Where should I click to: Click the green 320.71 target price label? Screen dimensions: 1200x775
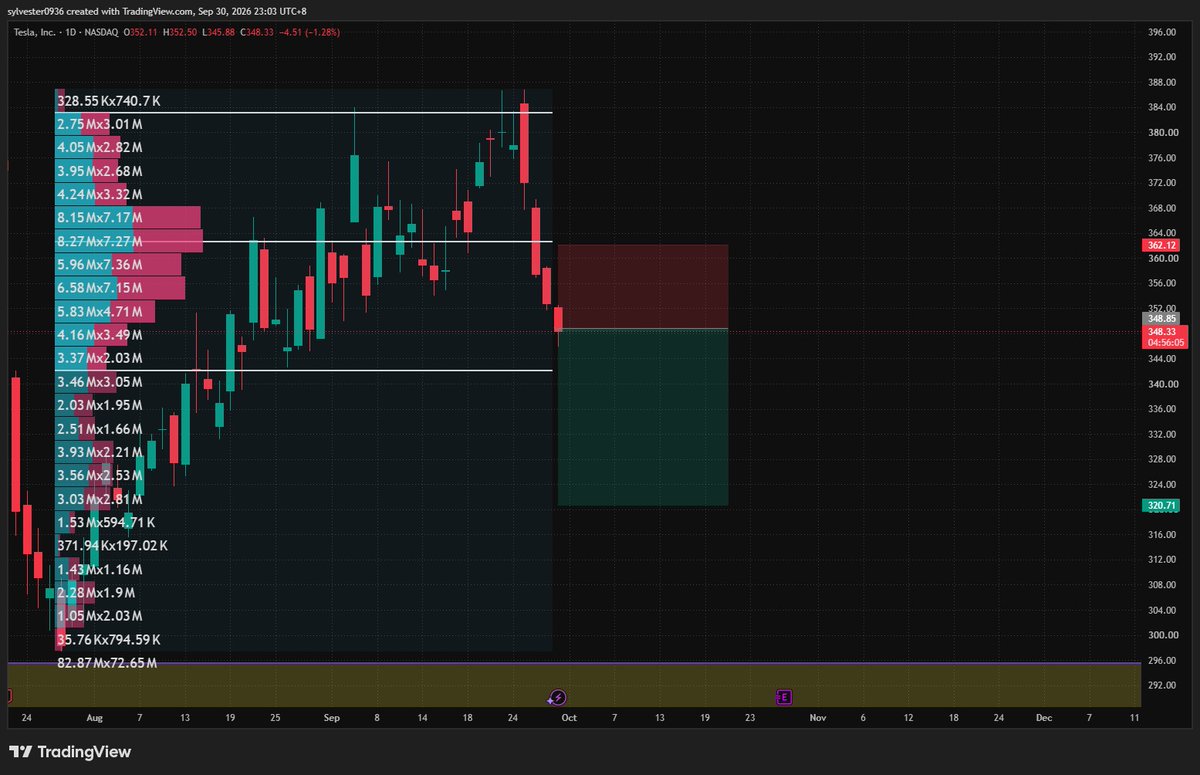tap(1162, 506)
